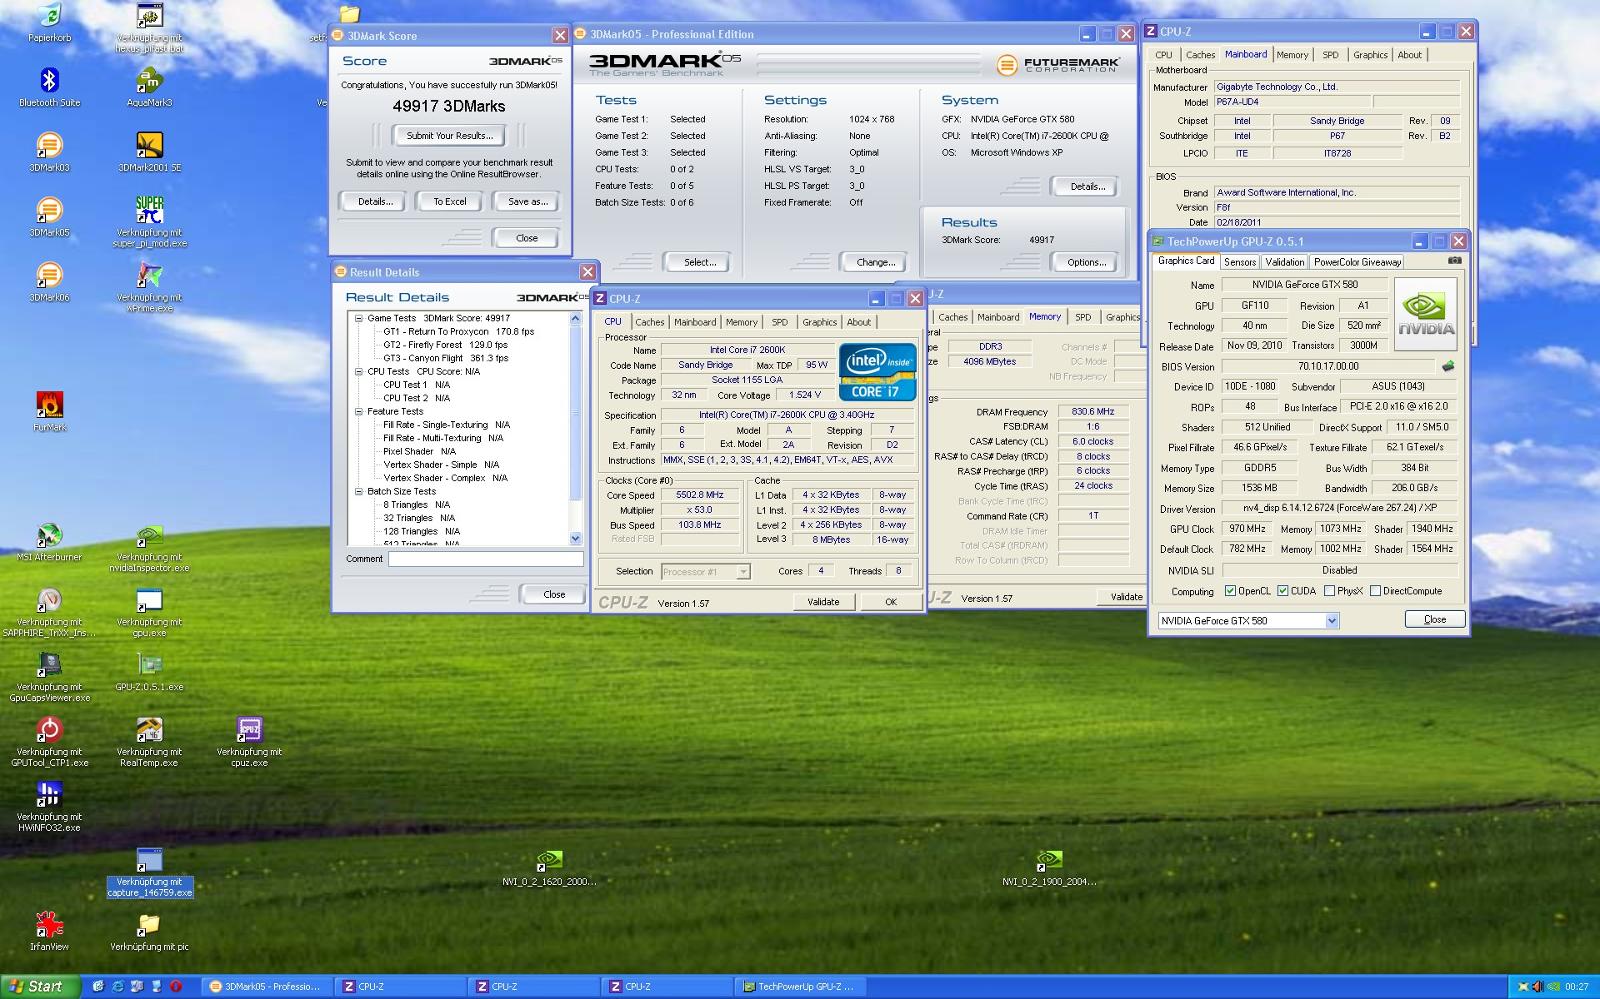Select About tab in top-right CPU-Z

point(1410,55)
